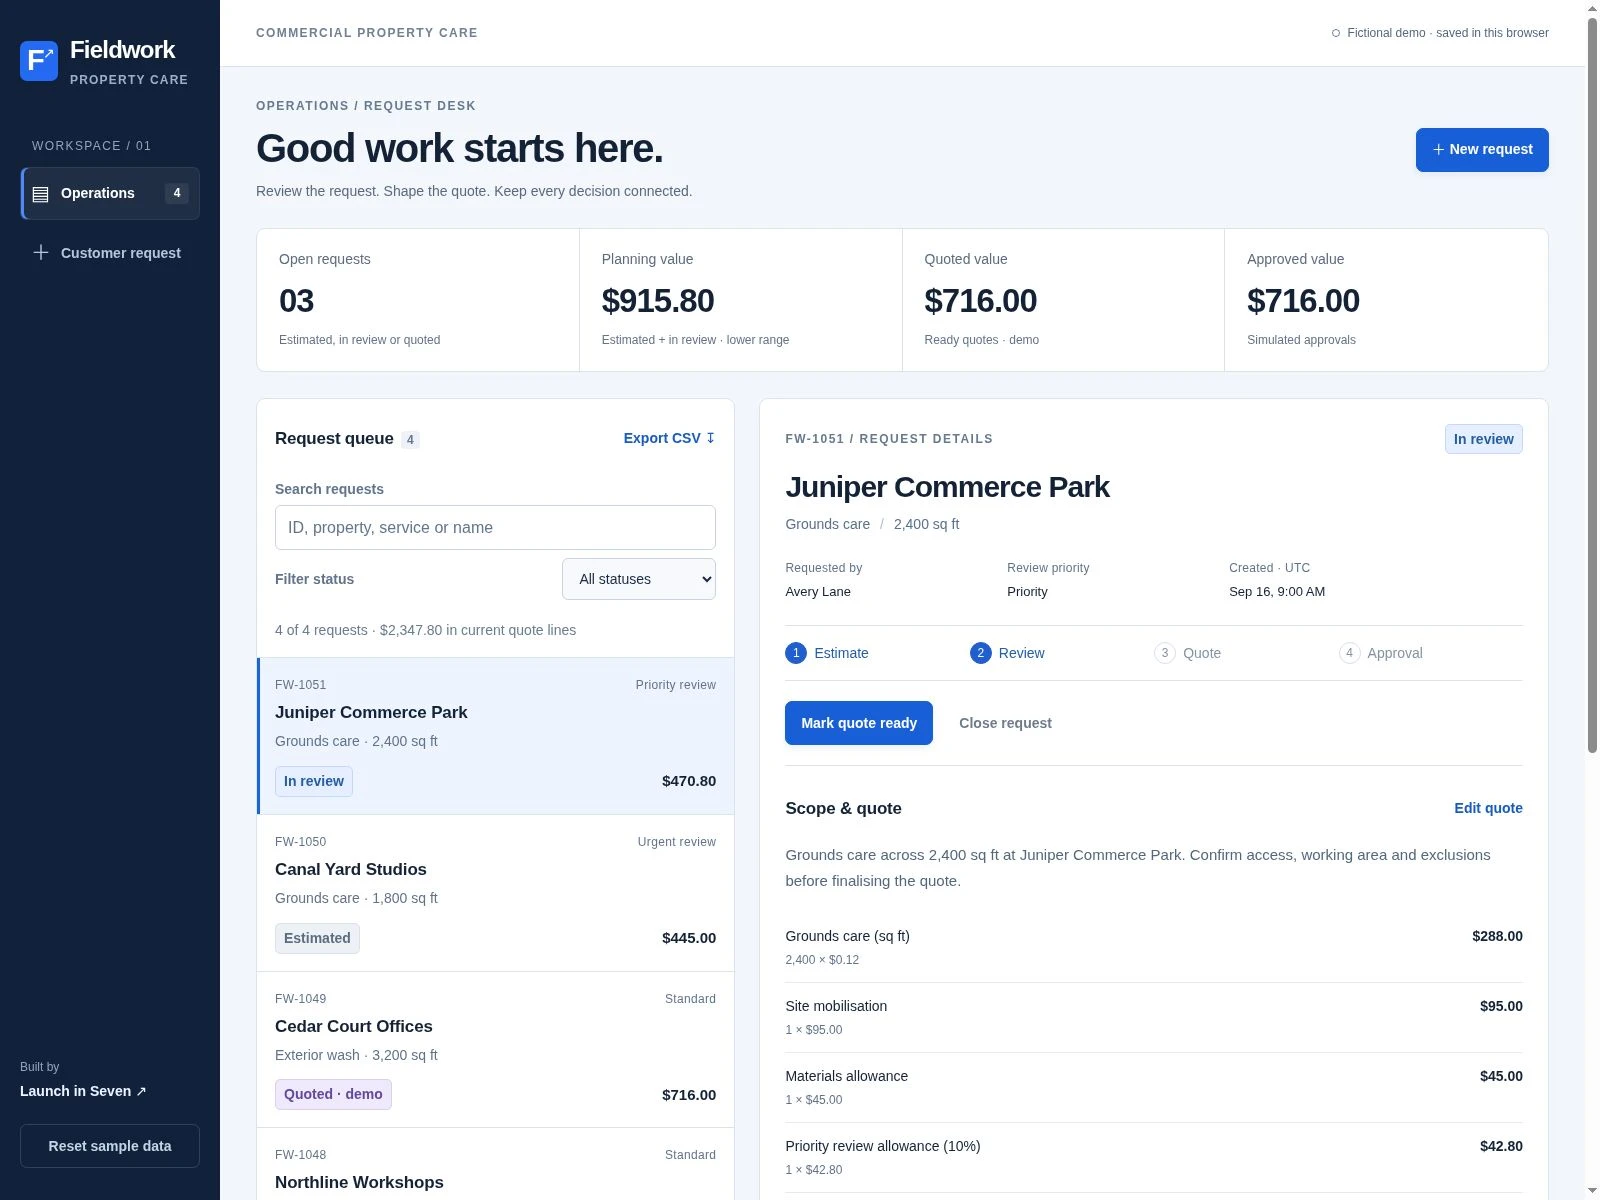The height and width of the screenshot is (1200, 1600).
Task: Open the Edit quote link
Action: [1488, 808]
